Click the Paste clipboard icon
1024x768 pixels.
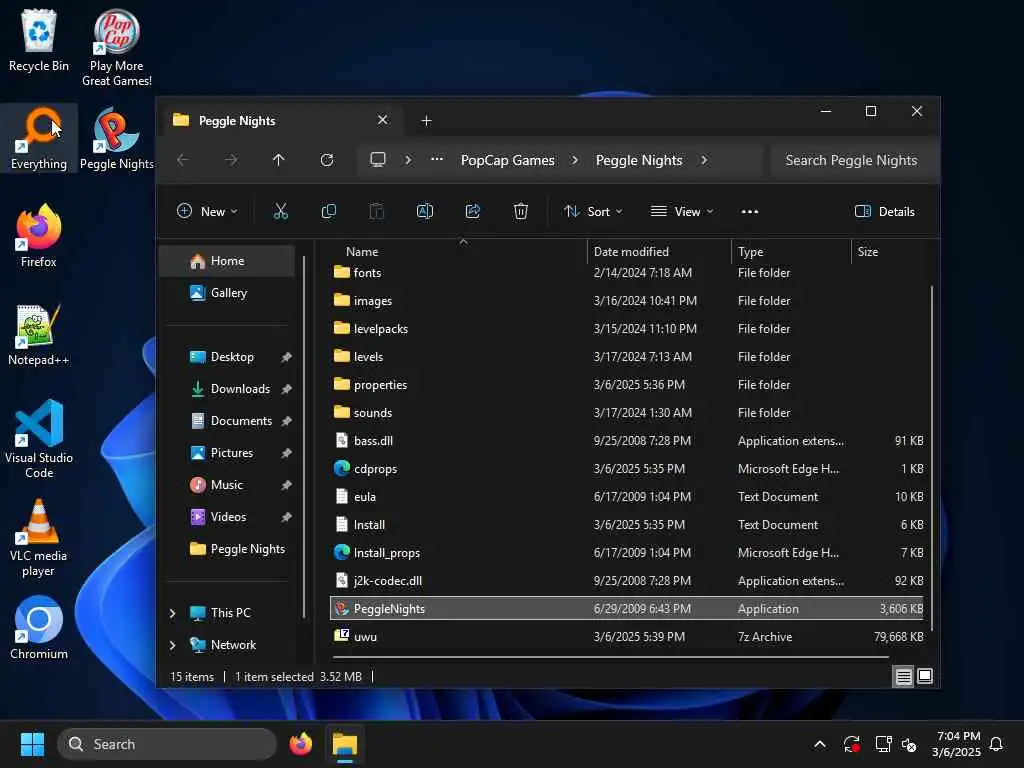(377, 211)
